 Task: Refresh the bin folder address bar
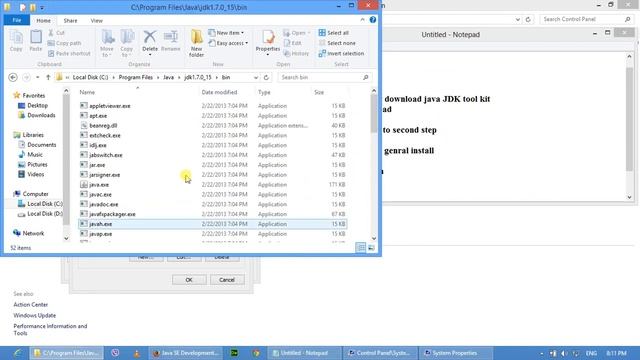(x=266, y=77)
